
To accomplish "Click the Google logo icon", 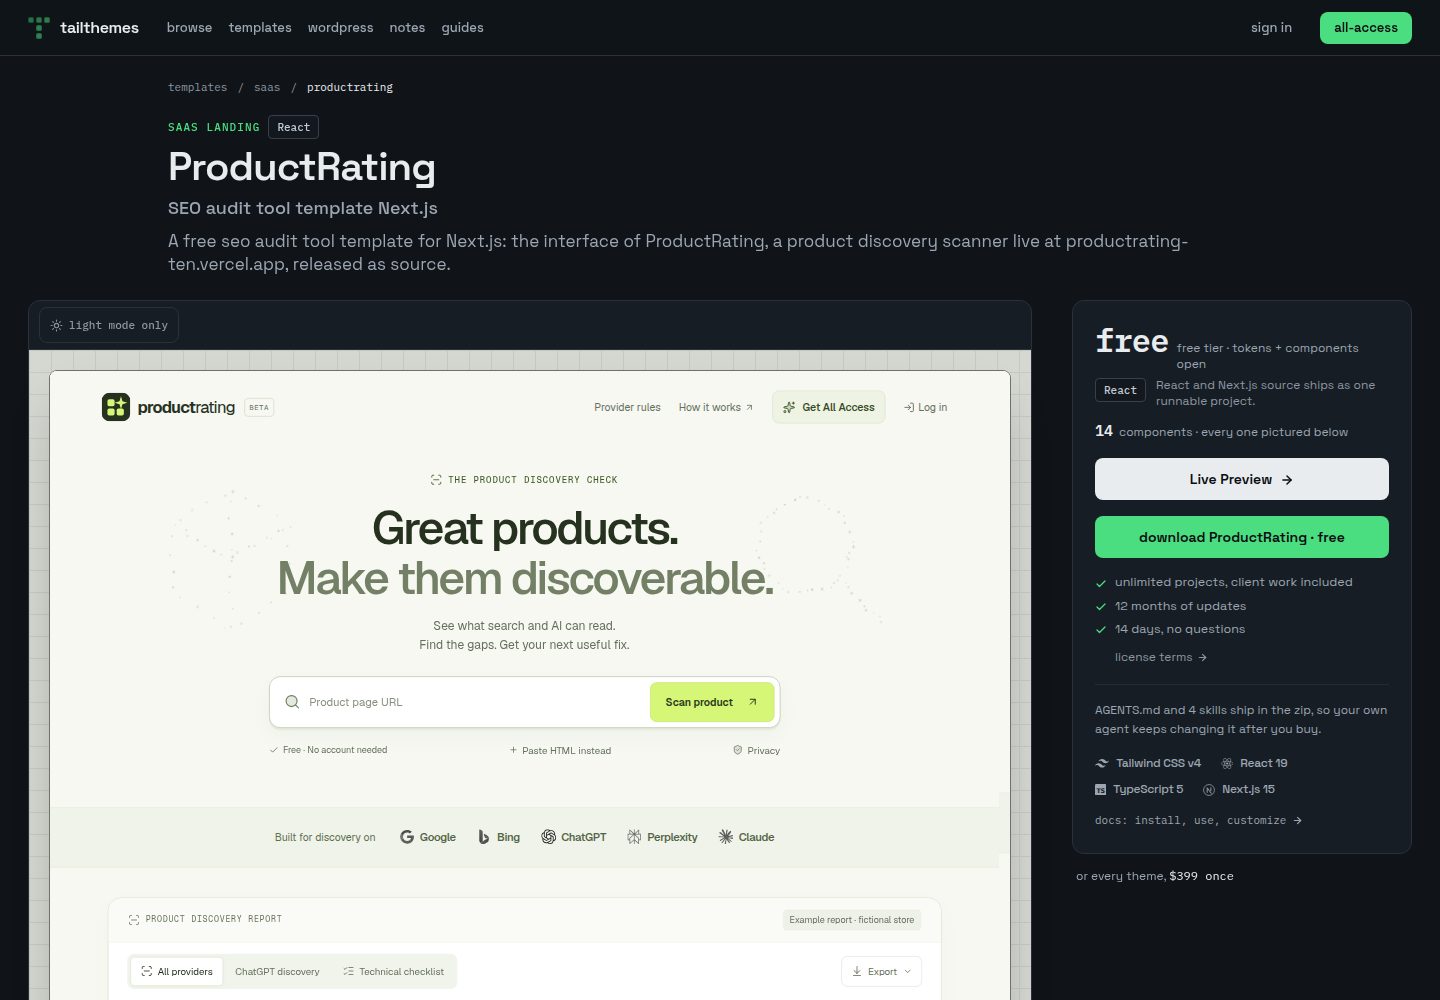I will click(x=407, y=837).
